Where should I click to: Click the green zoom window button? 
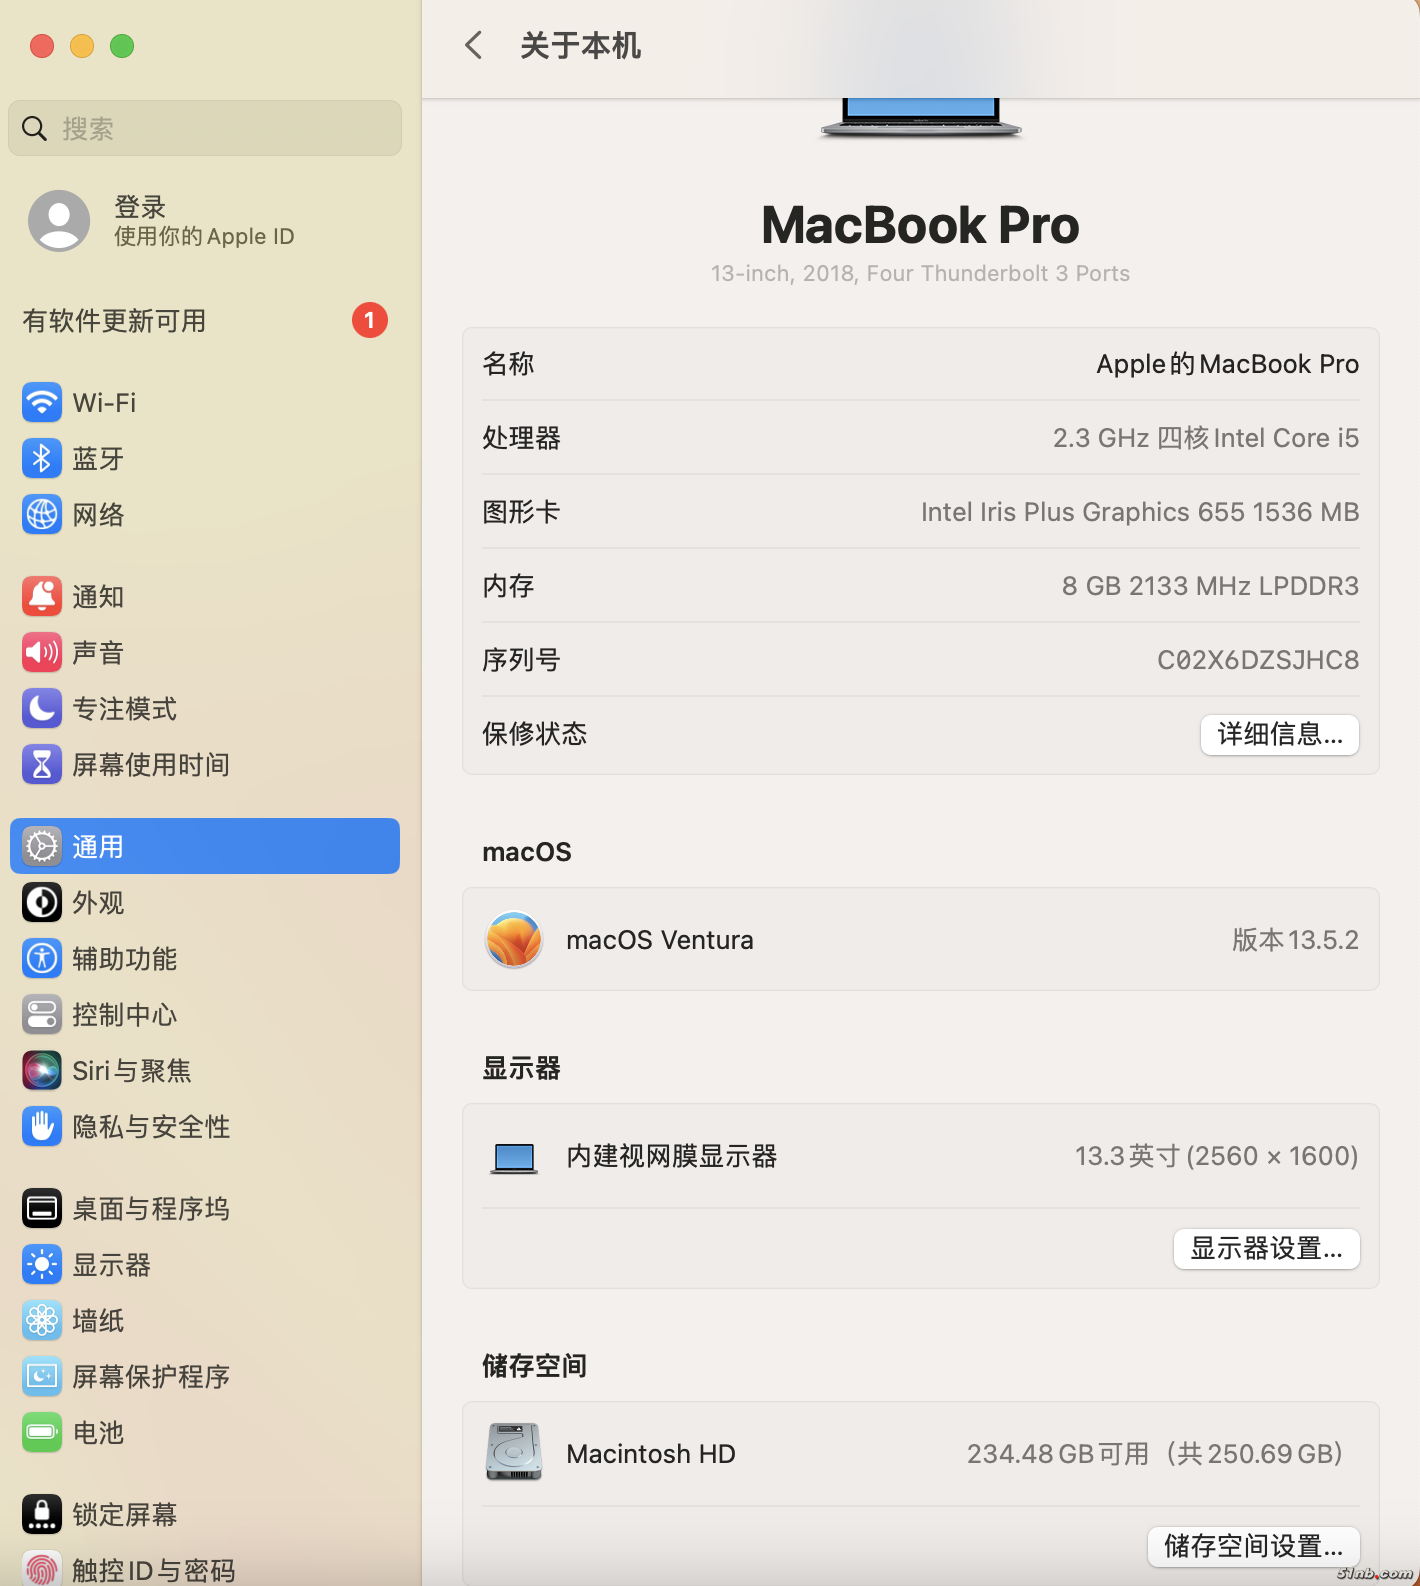[122, 46]
